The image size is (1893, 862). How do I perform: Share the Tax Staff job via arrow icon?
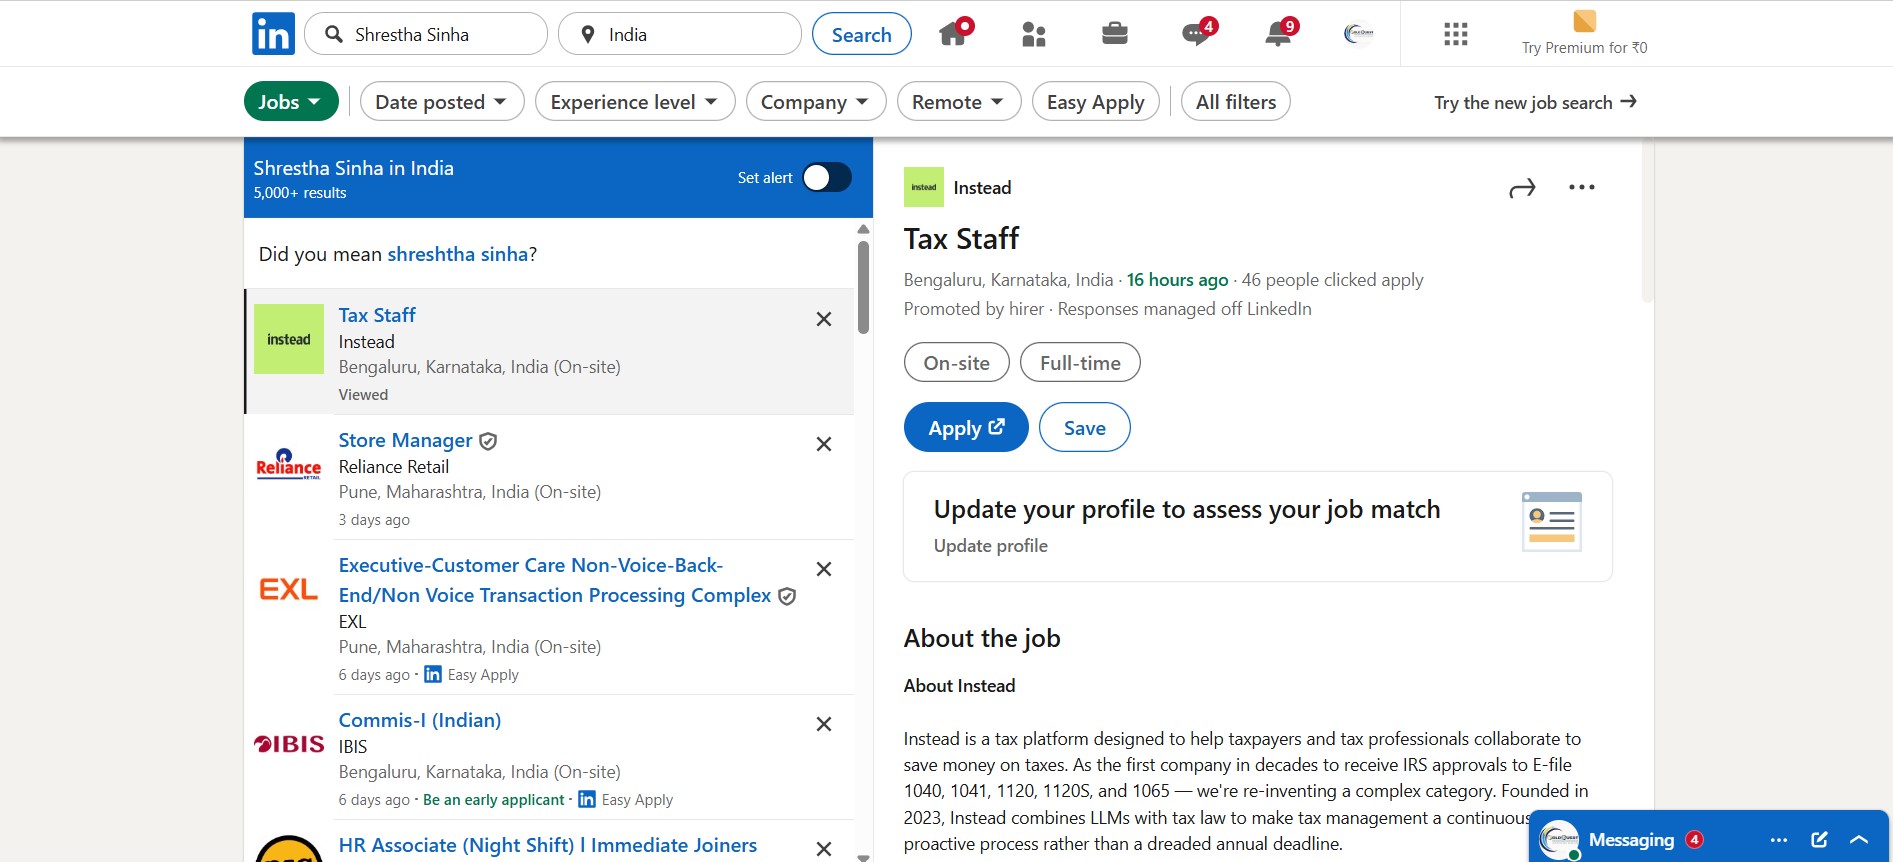pos(1522,188)
